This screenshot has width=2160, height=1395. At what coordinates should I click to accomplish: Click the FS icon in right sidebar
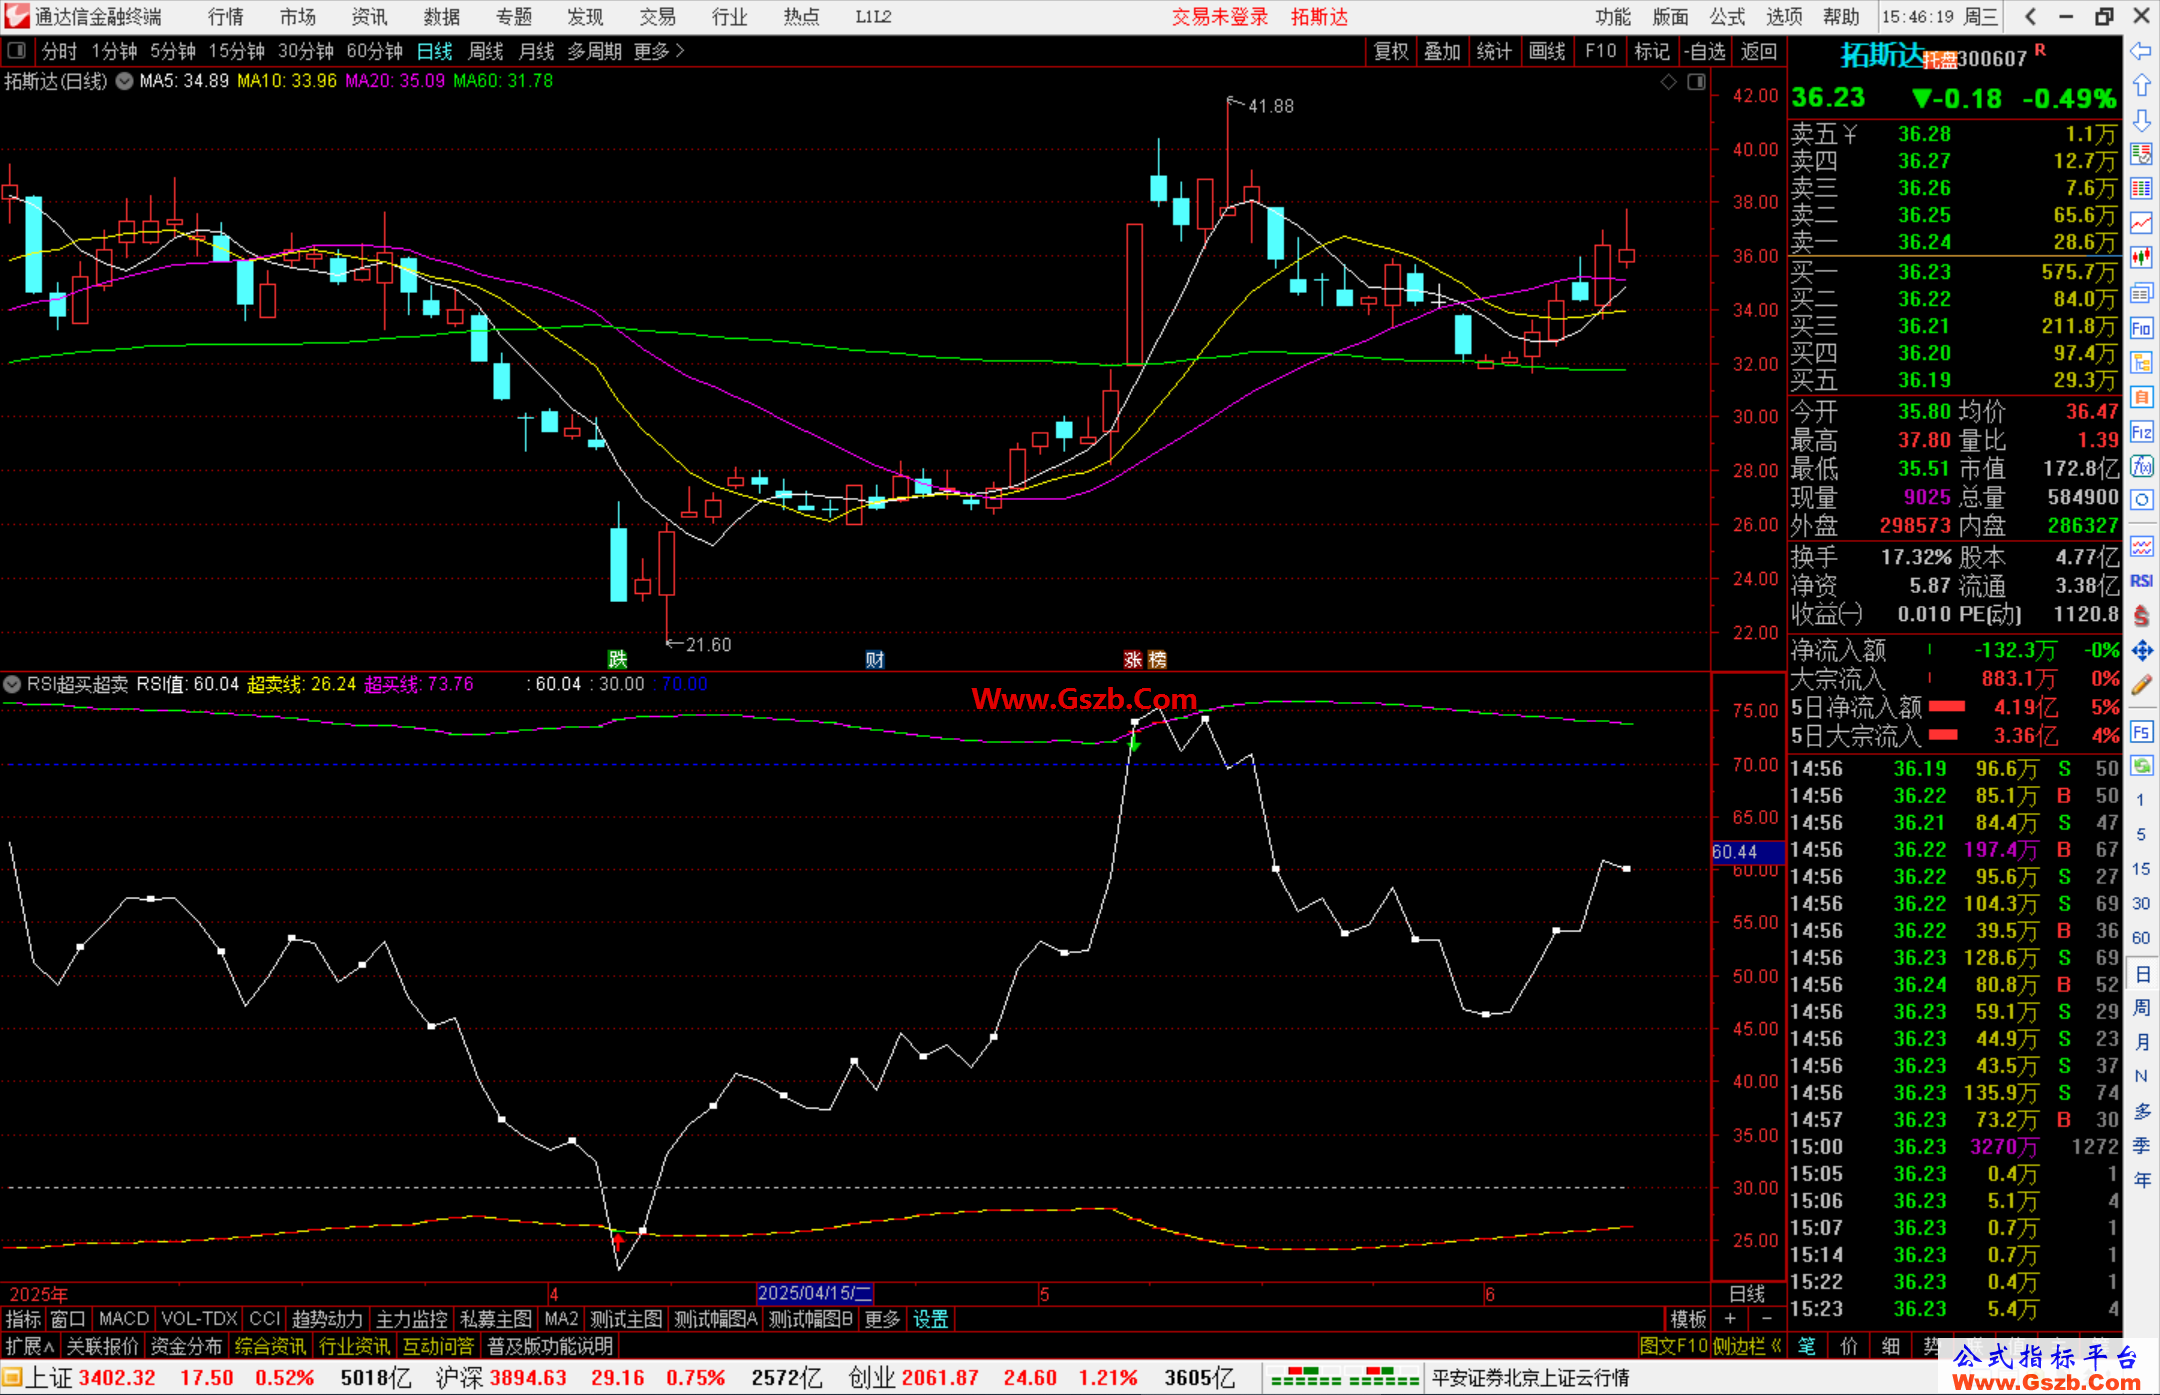point(2141,732)
